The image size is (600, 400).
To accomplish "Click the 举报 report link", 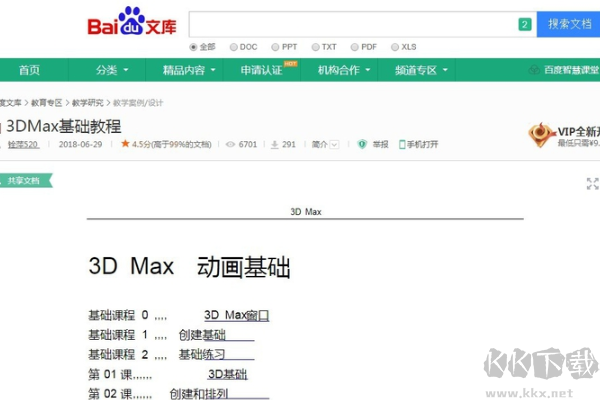I will click(x=380, y=144).
